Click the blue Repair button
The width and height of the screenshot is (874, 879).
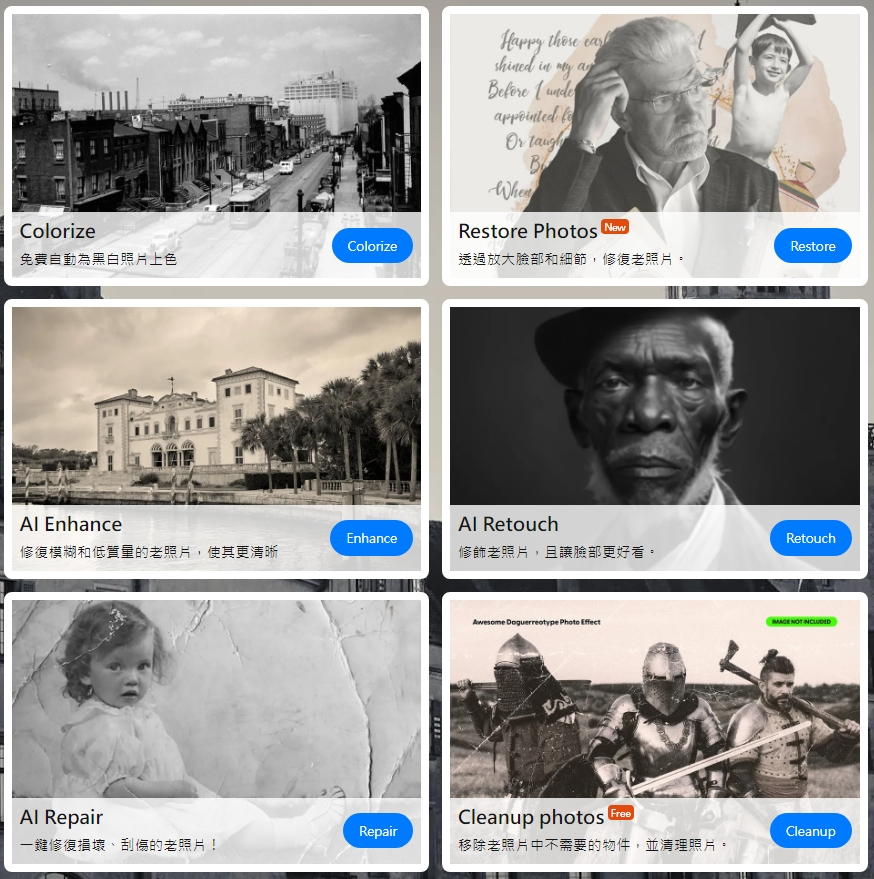(378, 831)
